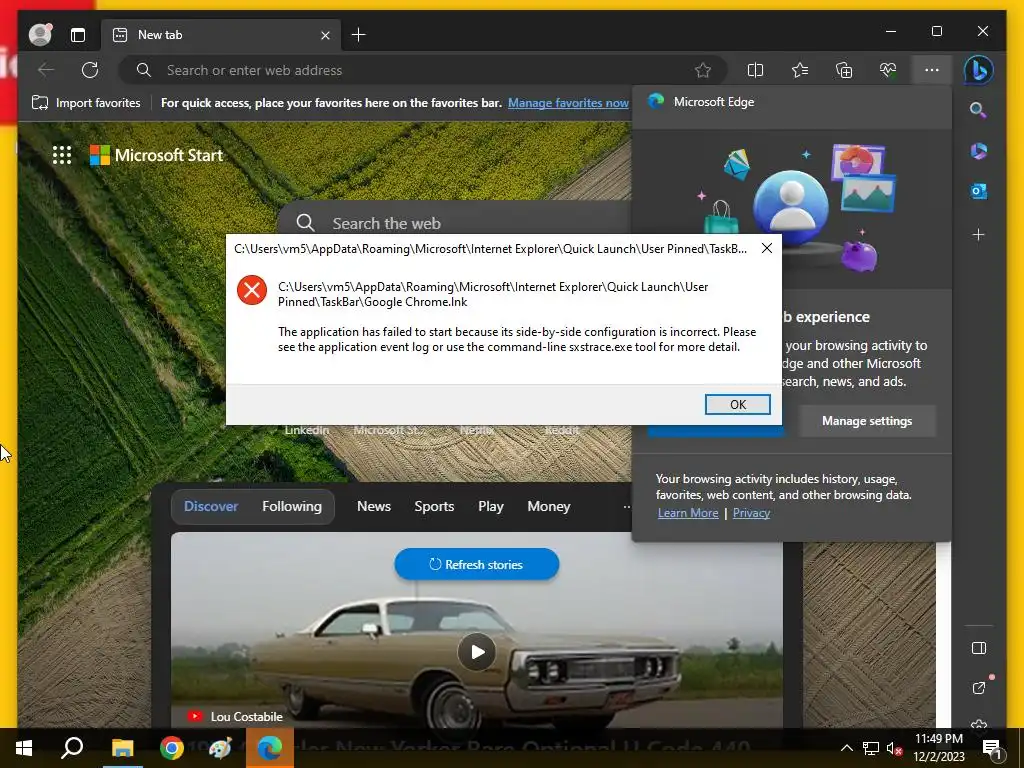Open the Windows Start menu
Image resolution: width=1024 pixels, height=768 pixels.
coord(24,748)
